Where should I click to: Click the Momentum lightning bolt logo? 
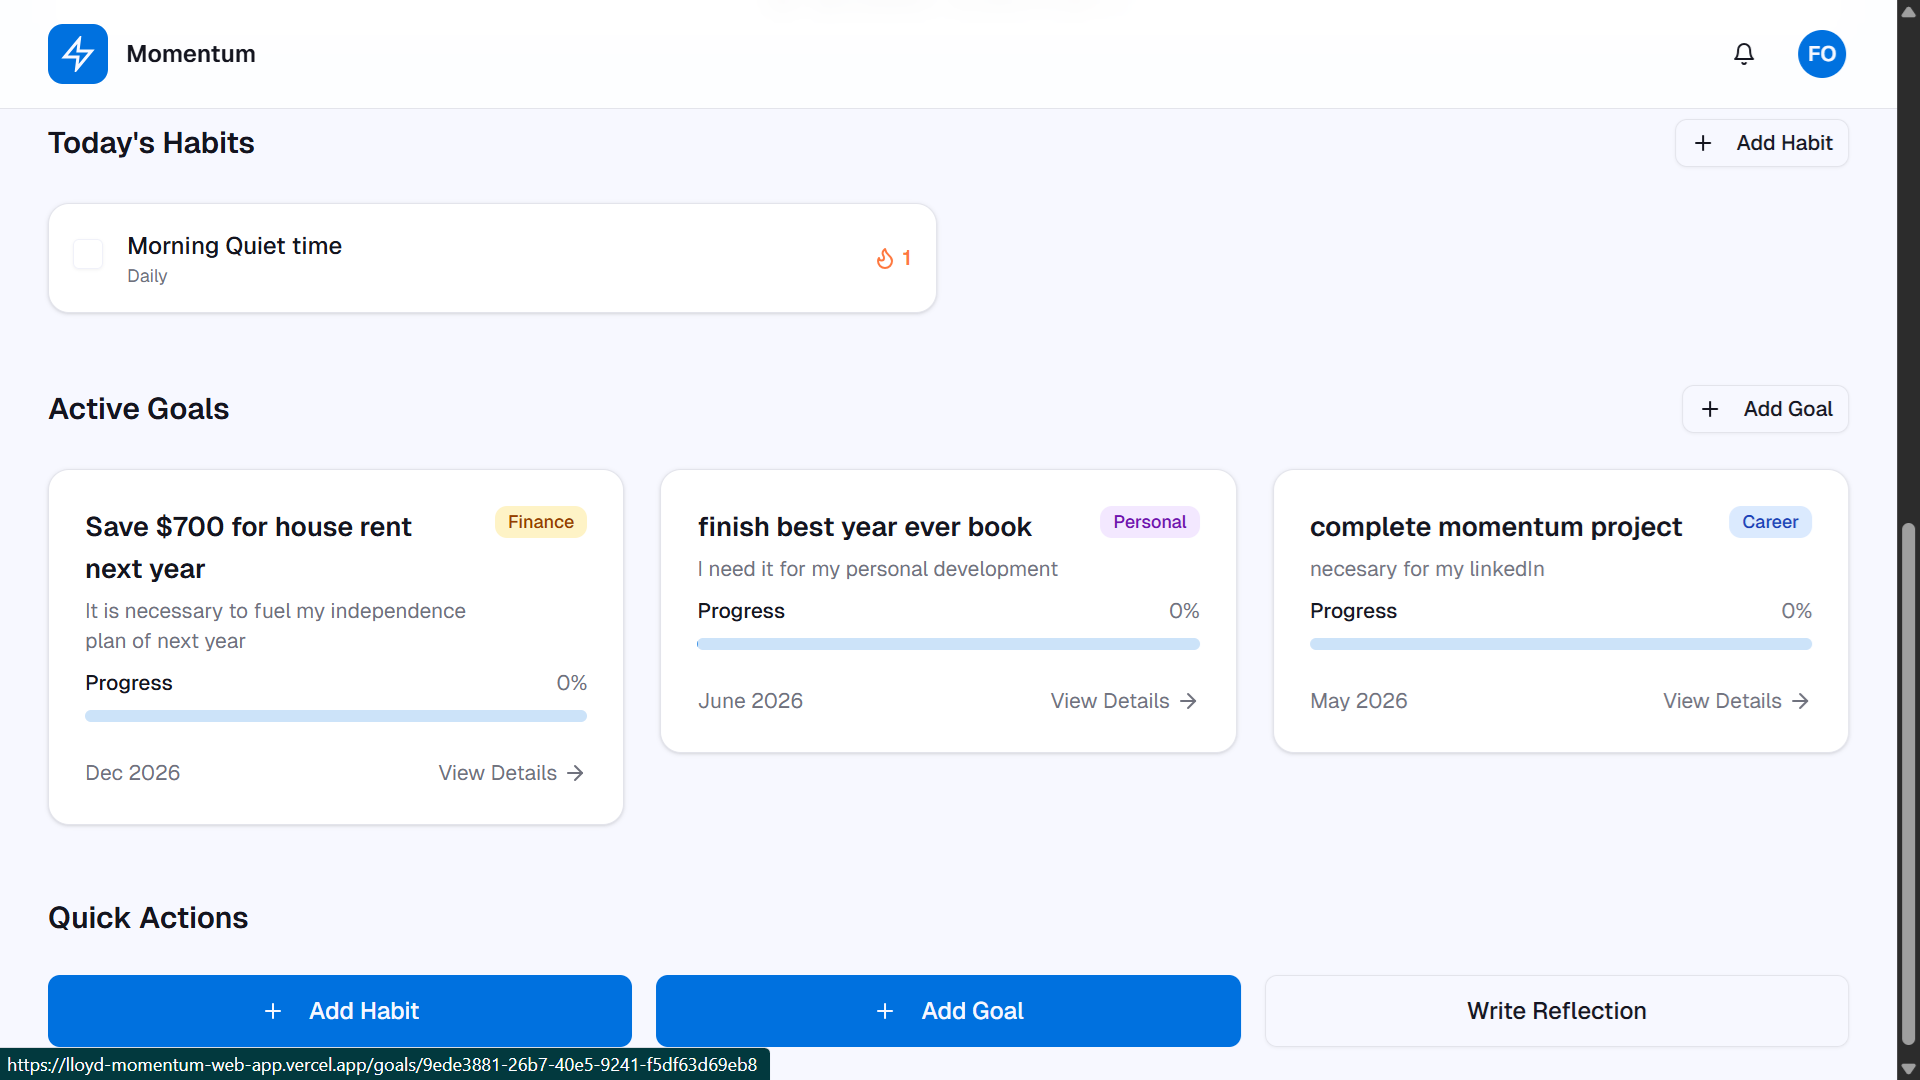[x=78, y=54]
